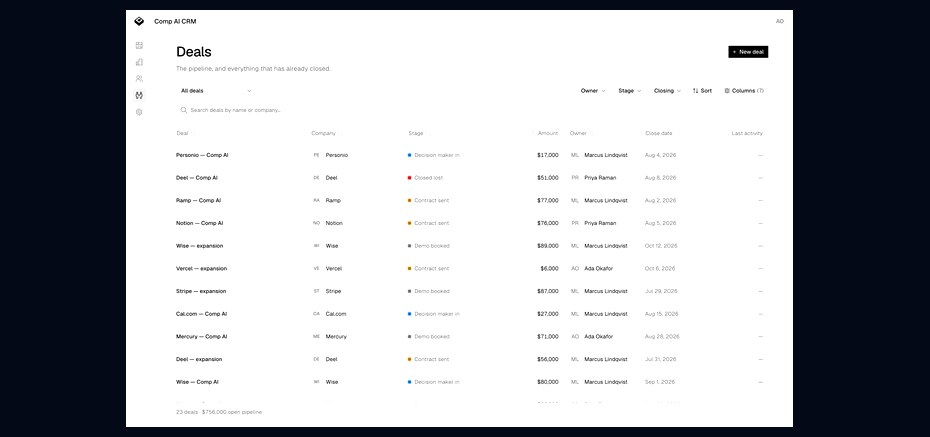Open the Personio — Comp AI deal

click(x=202, y=155)
